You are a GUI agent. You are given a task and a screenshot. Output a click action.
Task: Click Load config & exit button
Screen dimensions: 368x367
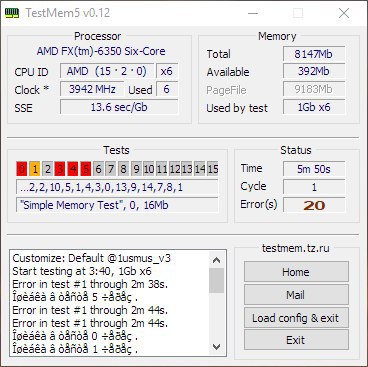tap(296, 318)
